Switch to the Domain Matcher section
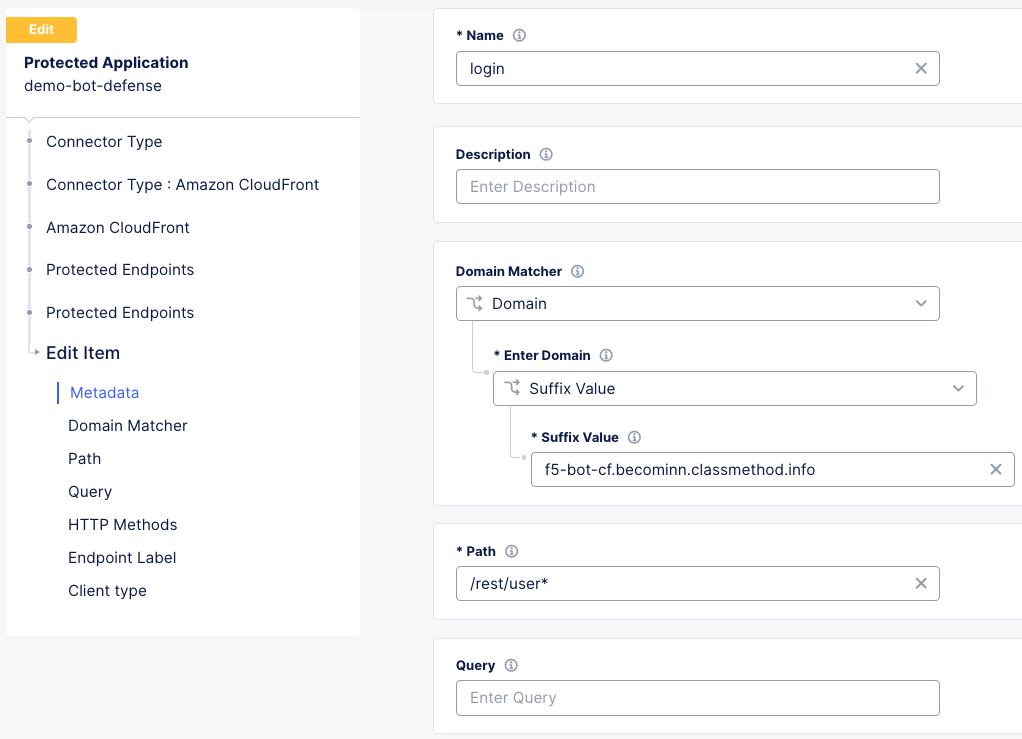 pos(127,425)
